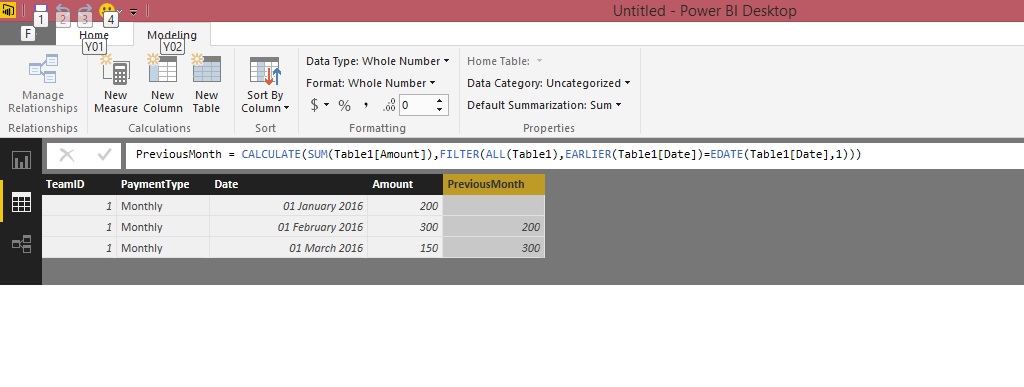Select the TeamID column header
This screenshot has width=1024, height=387.
point(79,184)
